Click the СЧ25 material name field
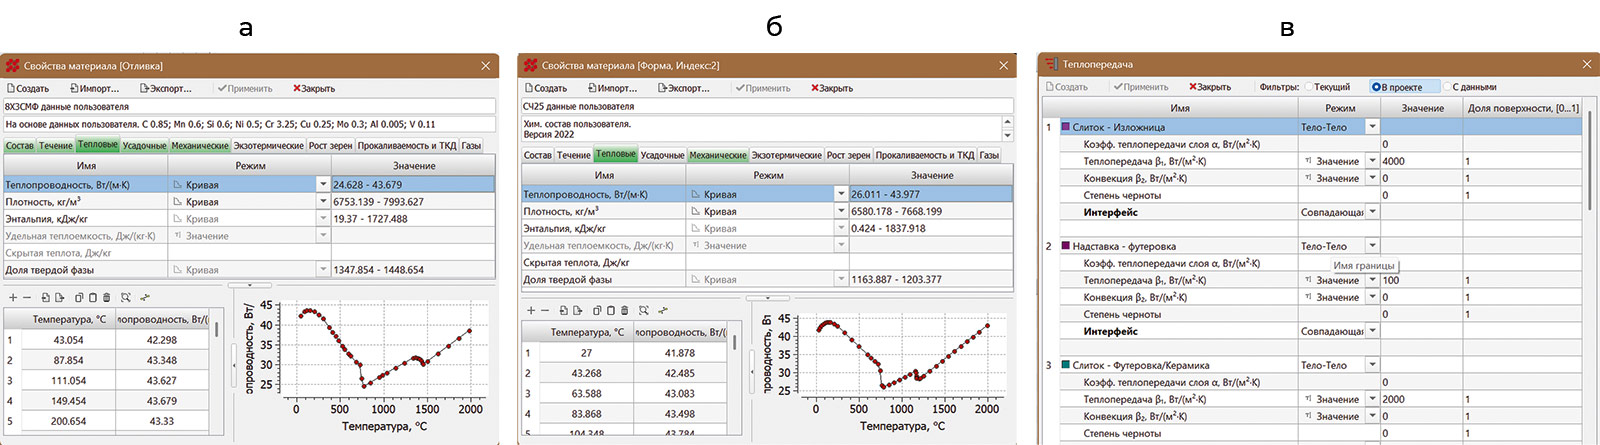Screen dimensions: 1600x445 [x=766, y=107]
